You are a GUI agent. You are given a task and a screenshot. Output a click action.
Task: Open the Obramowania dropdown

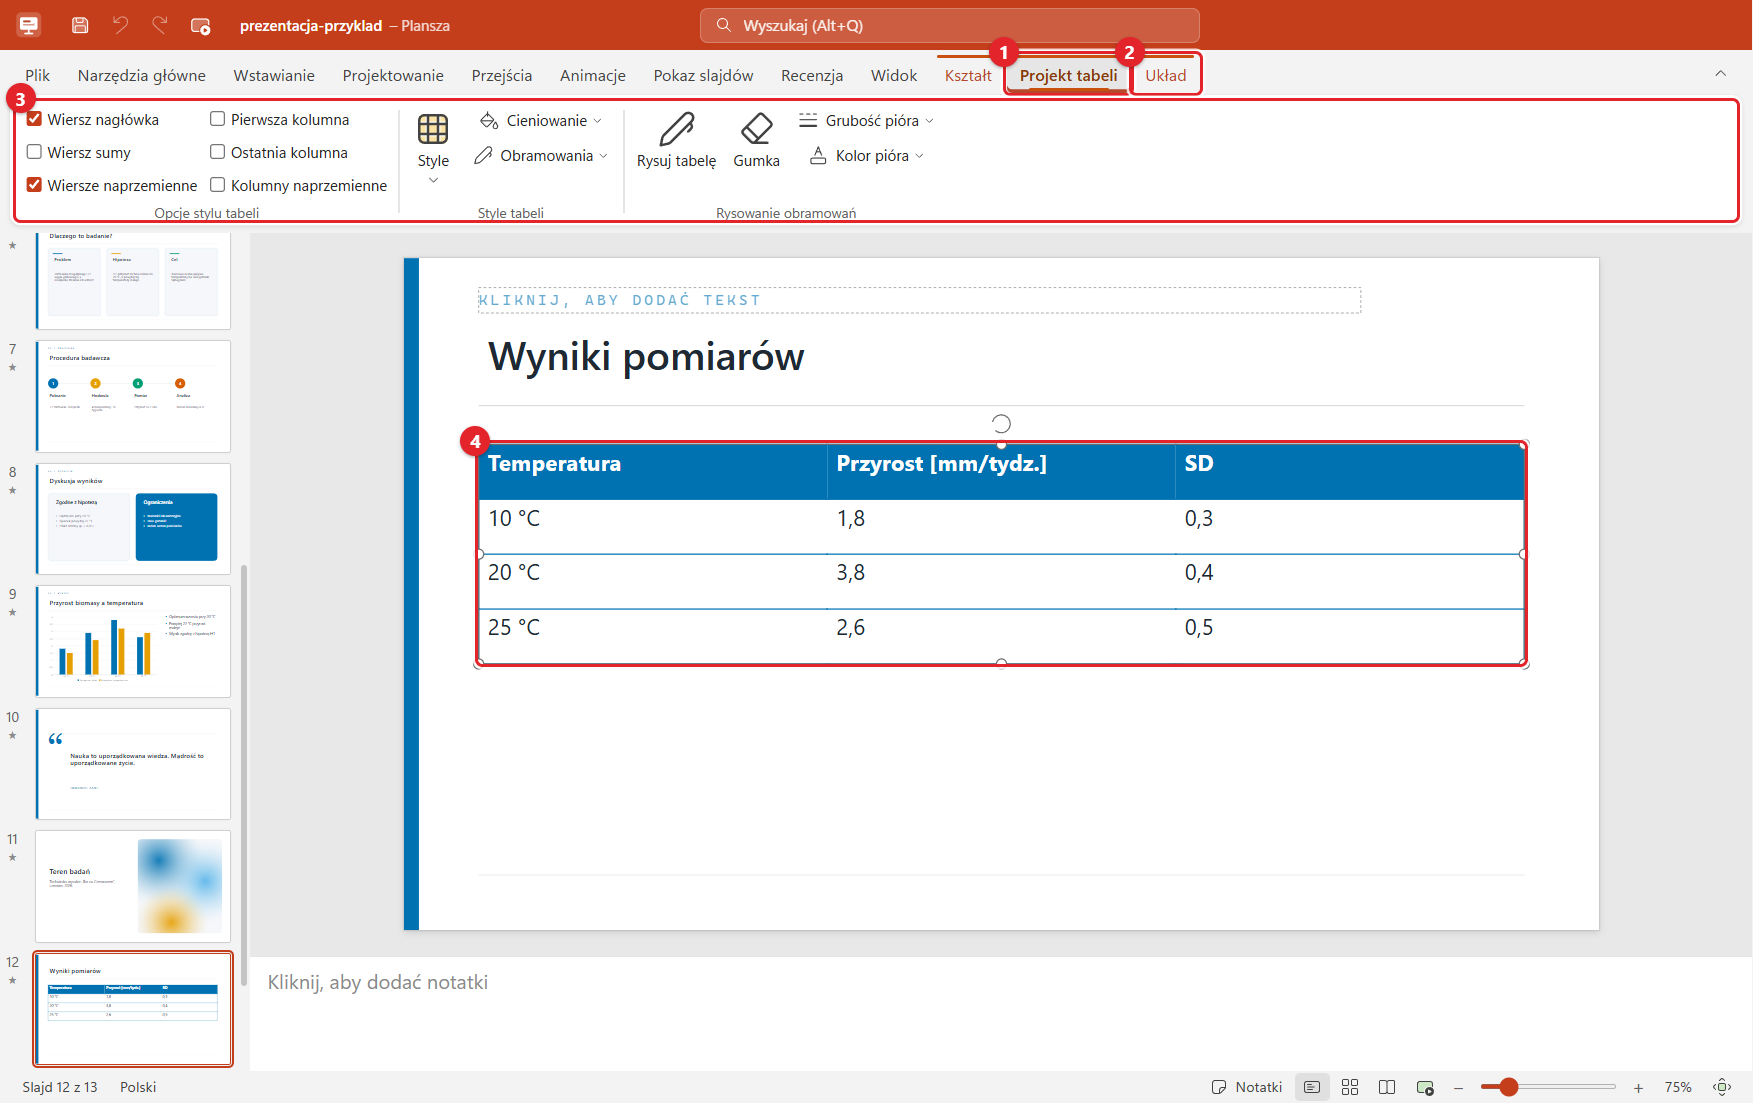541,155
